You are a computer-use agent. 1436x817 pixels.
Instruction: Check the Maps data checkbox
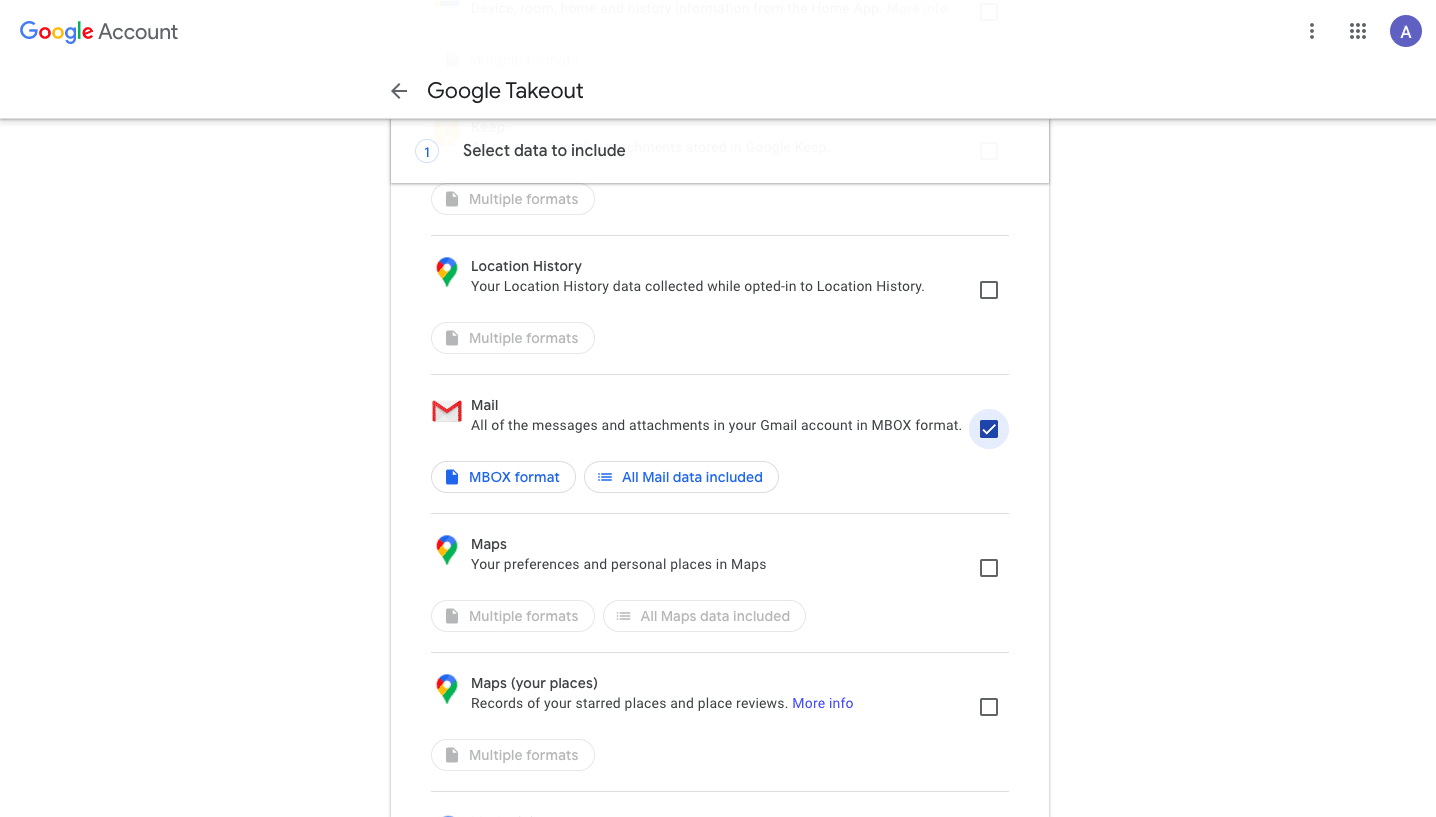pyautogui.click(x=989, y=568)
